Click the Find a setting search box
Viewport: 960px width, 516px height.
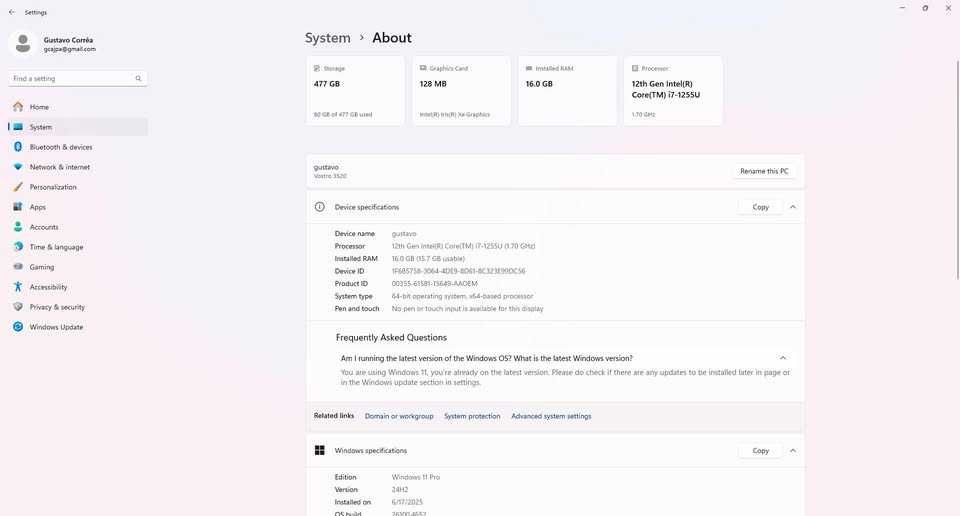point(78,78)
